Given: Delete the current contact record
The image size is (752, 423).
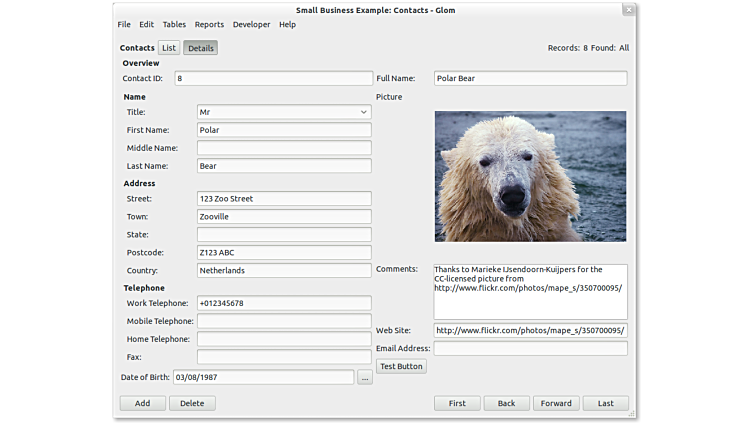Looking at the screenshot, I should click(192, 403).
